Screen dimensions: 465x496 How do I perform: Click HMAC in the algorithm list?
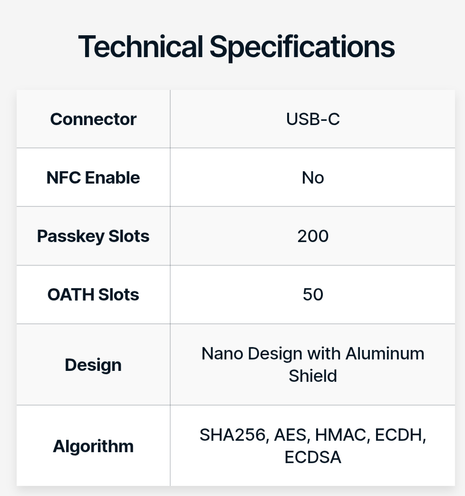[342, 435]
